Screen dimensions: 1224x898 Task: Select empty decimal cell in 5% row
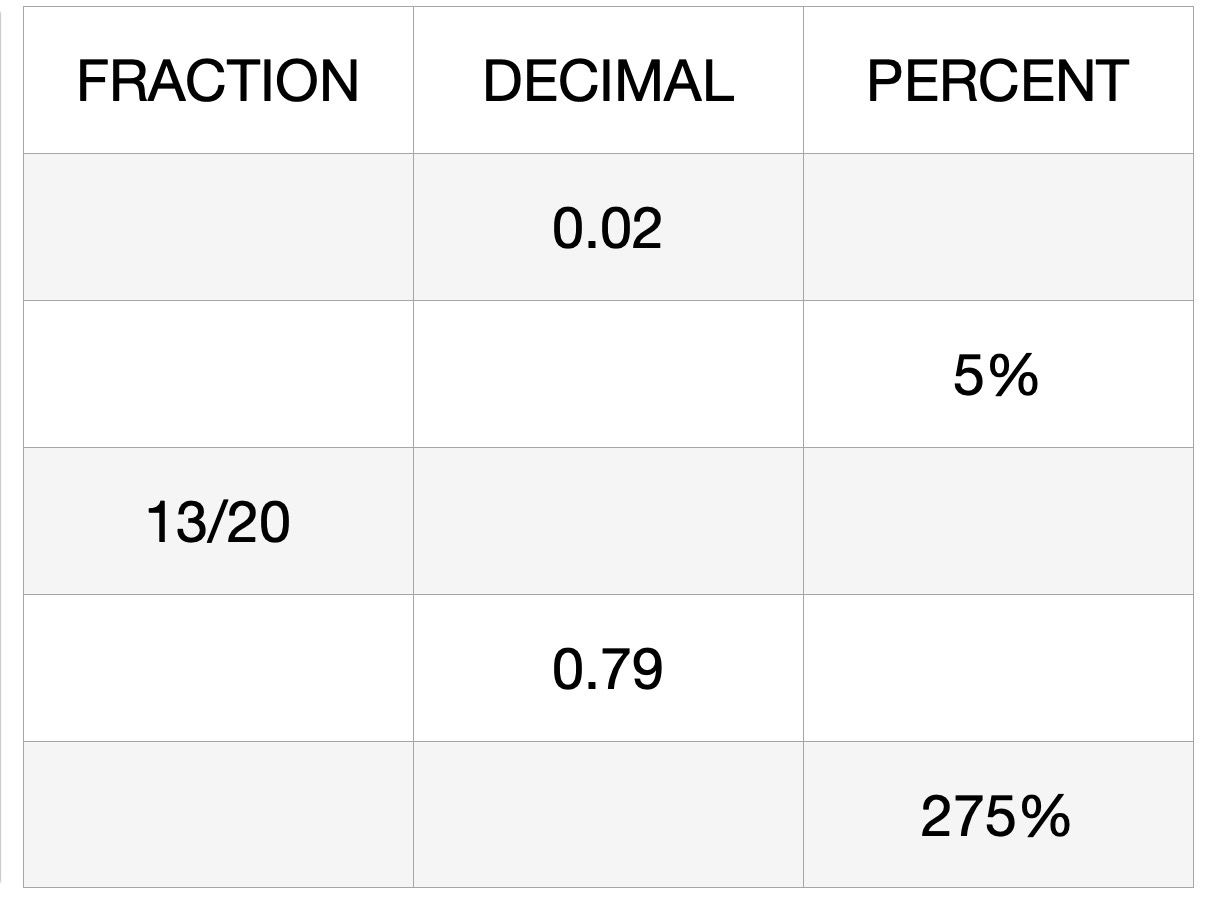(x=608, y=375)
